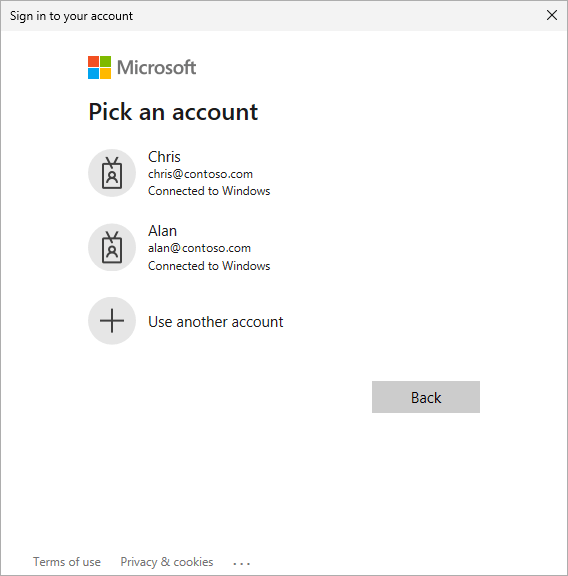Click the Microsoft logo
568x576 pixels.
[x=142, y=68]
